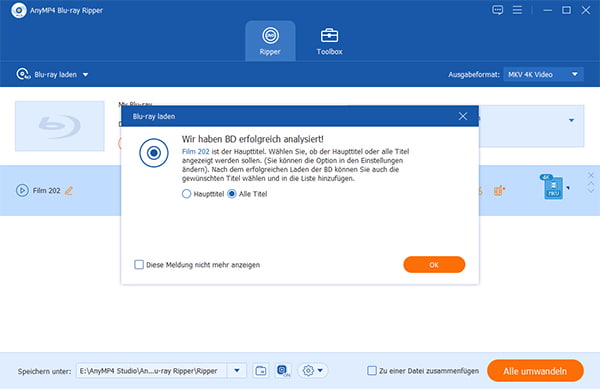600x389 pixels.
Task: Click the Film 202 title name
Action: (x=46, y=190)
